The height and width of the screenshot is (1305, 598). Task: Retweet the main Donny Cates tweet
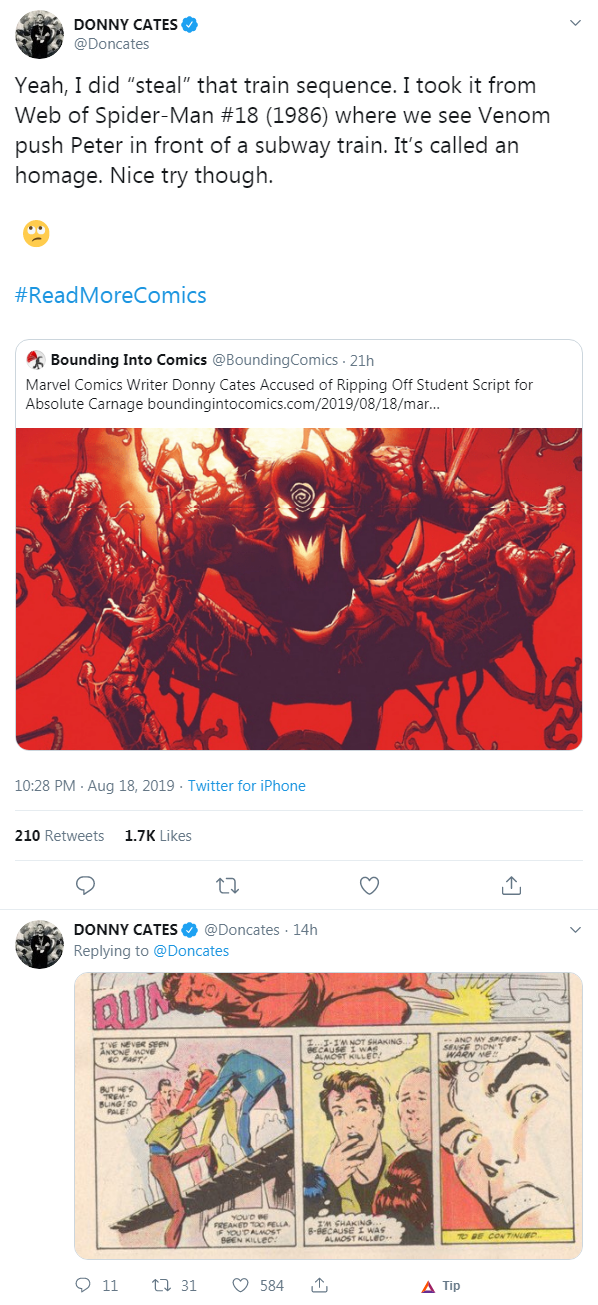click(x=227, y=885)
